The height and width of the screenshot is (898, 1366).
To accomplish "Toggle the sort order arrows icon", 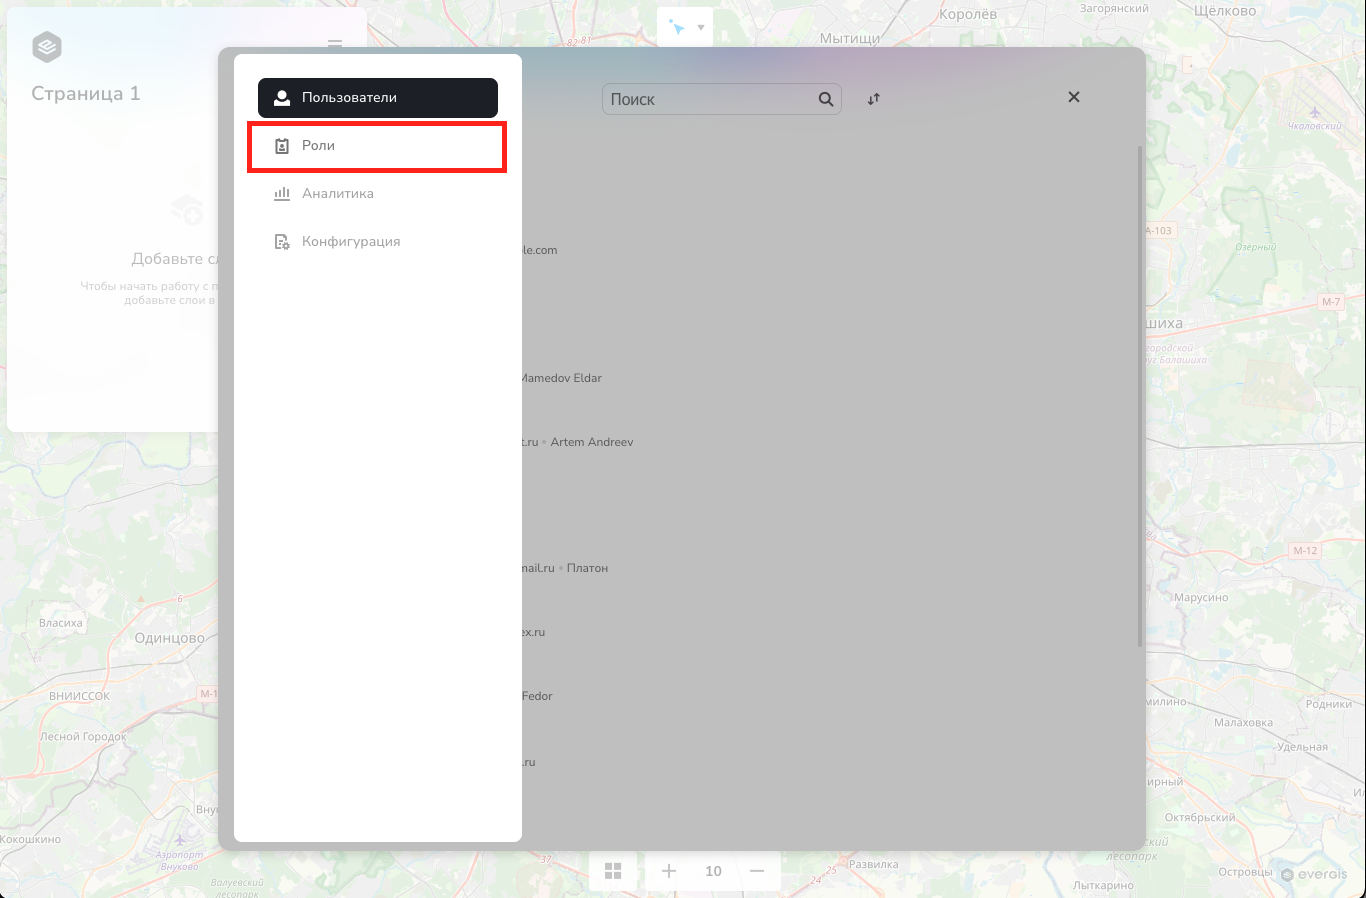I will tap(874, 99).
